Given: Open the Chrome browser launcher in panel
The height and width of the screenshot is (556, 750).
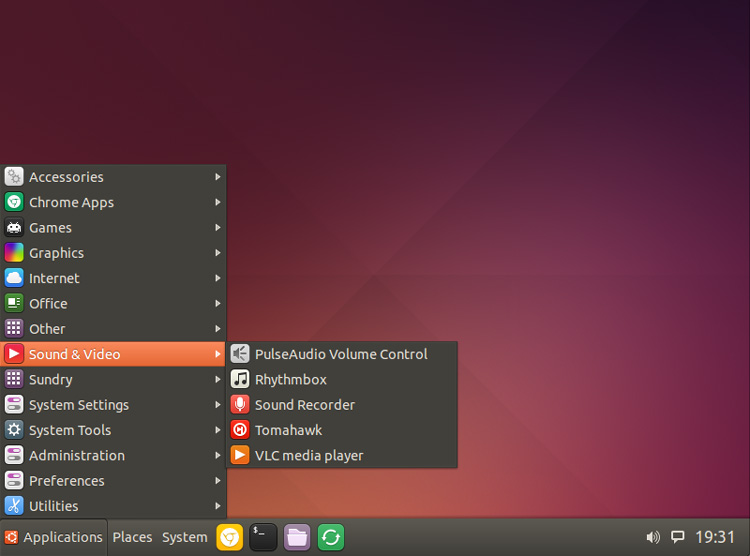Looking at the screenshot, I should tap(230, 537).
